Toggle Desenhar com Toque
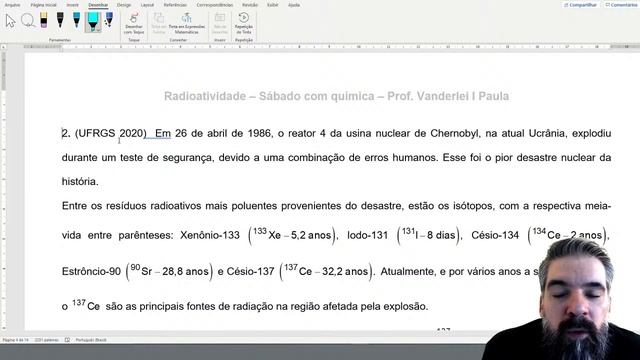 click(134, 24)
